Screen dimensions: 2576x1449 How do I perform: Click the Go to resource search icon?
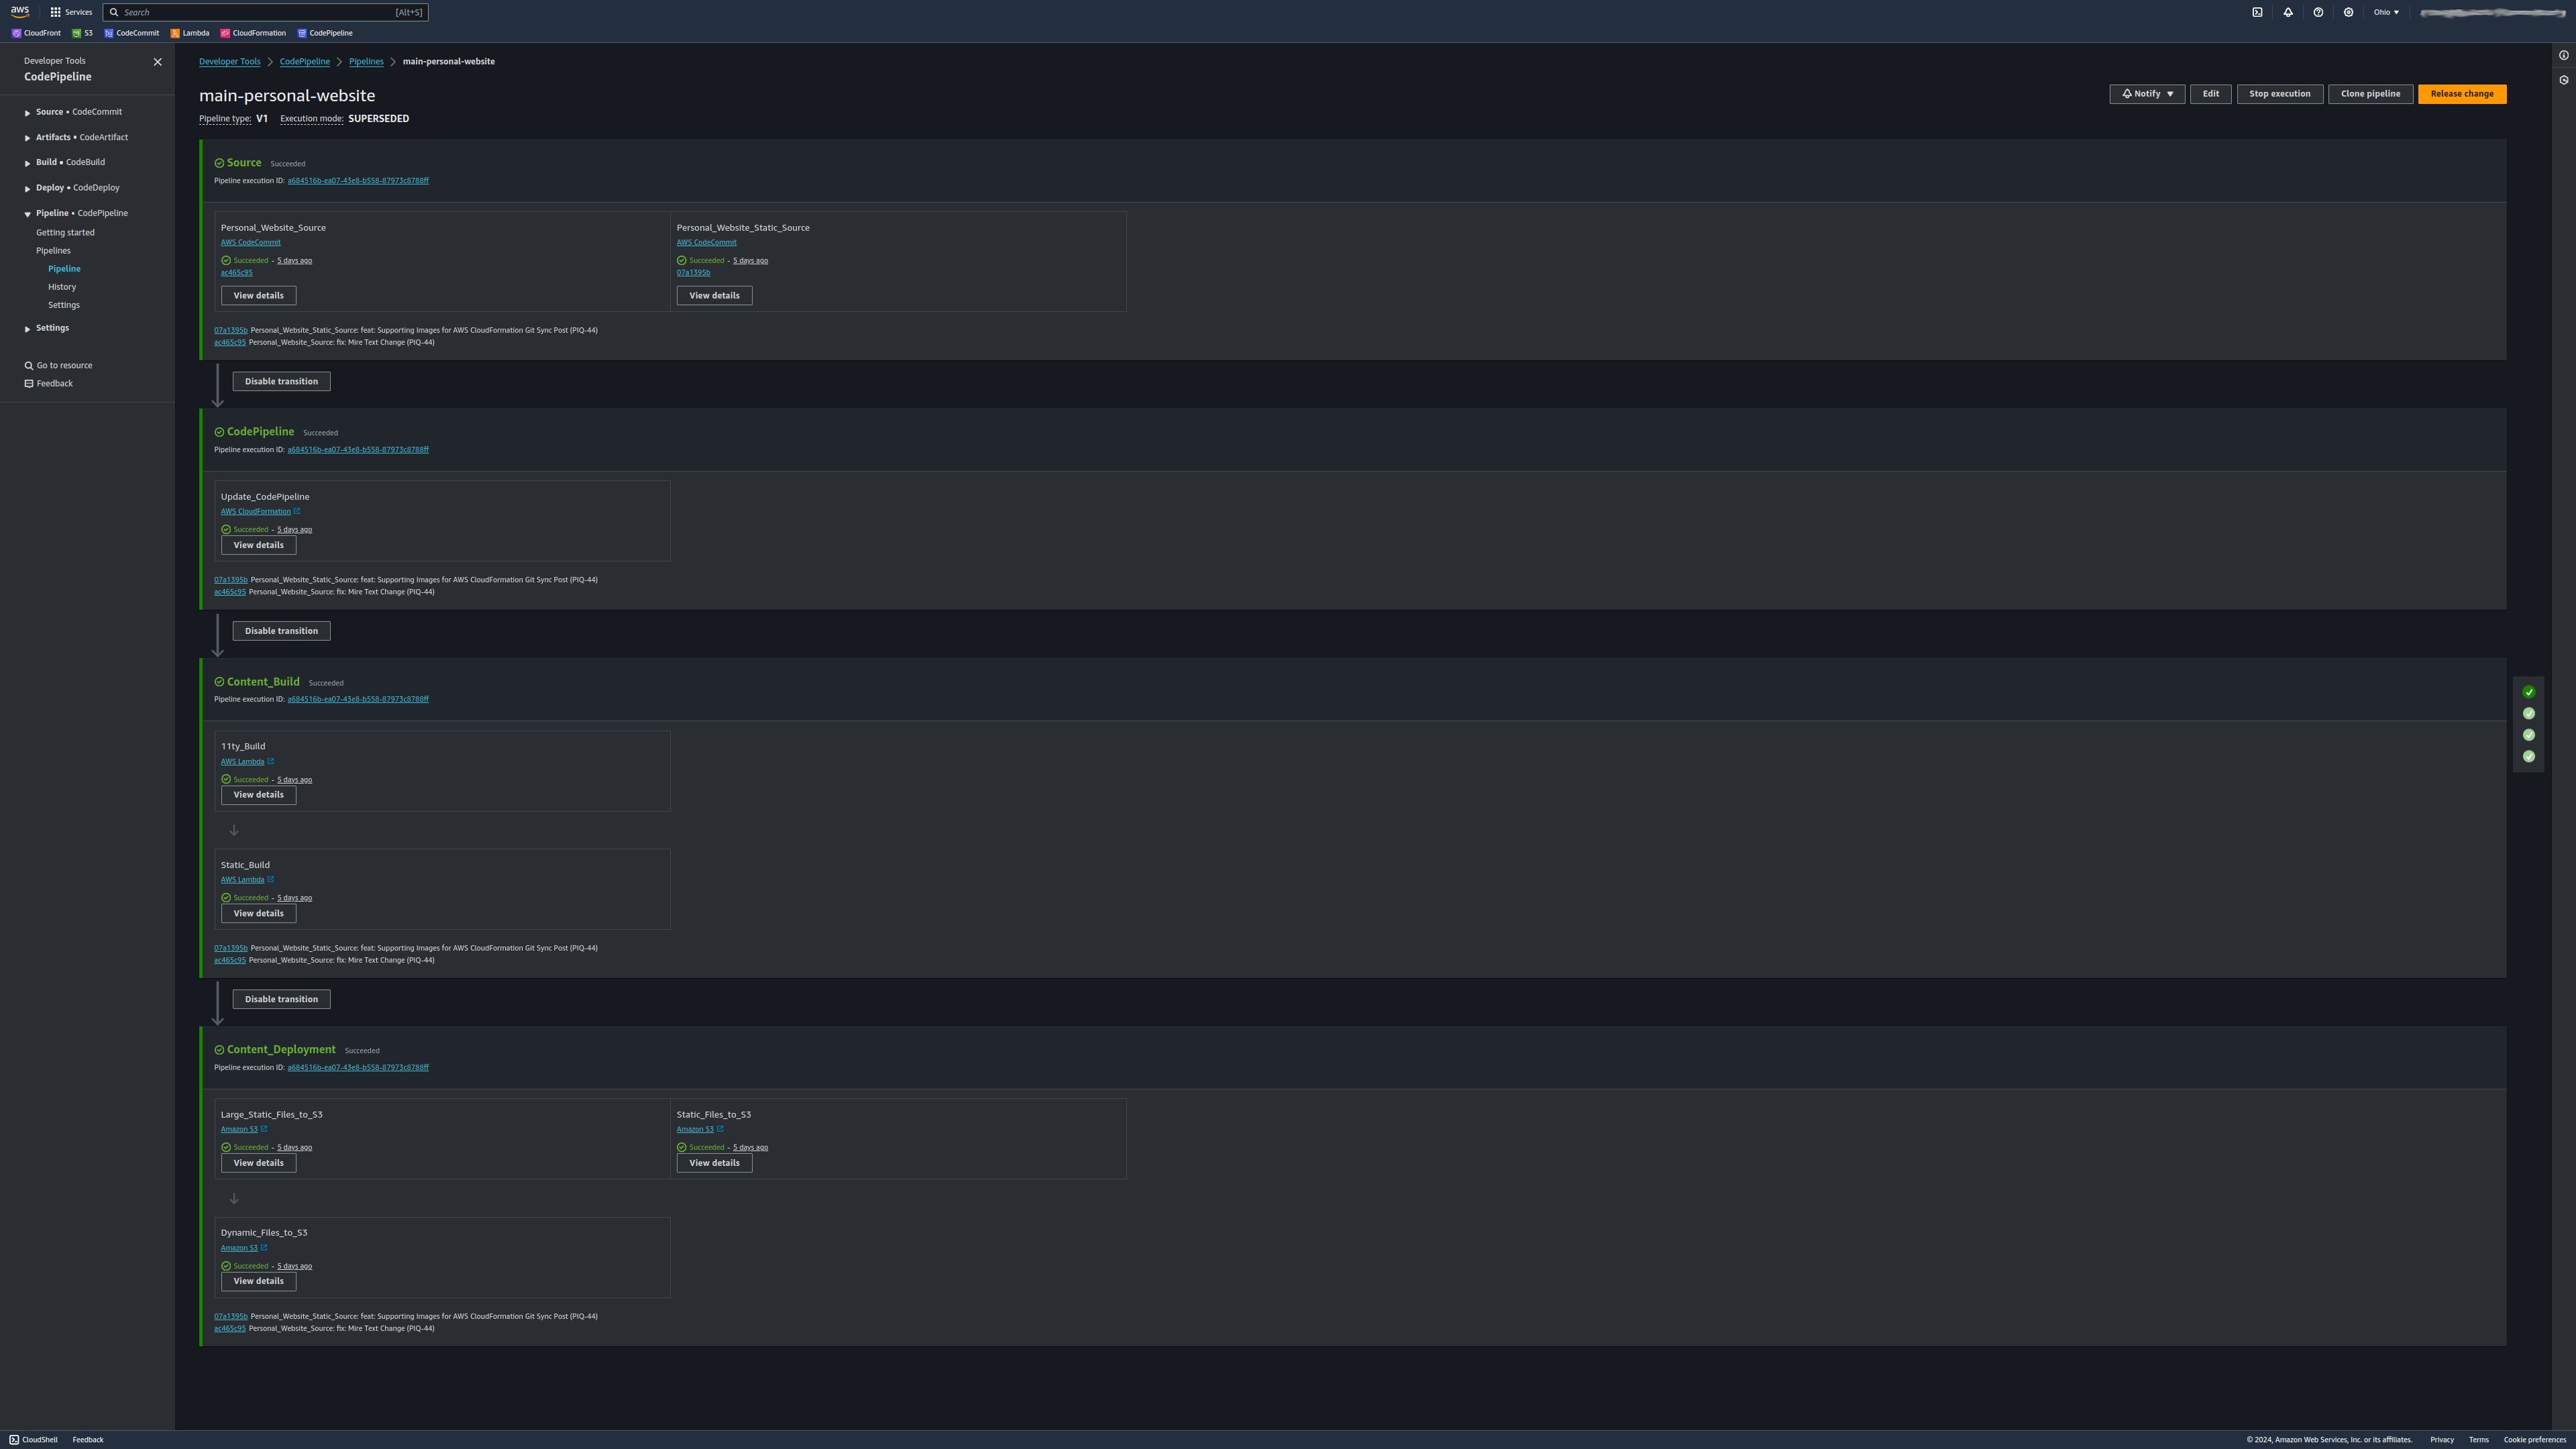coord(29,366)
